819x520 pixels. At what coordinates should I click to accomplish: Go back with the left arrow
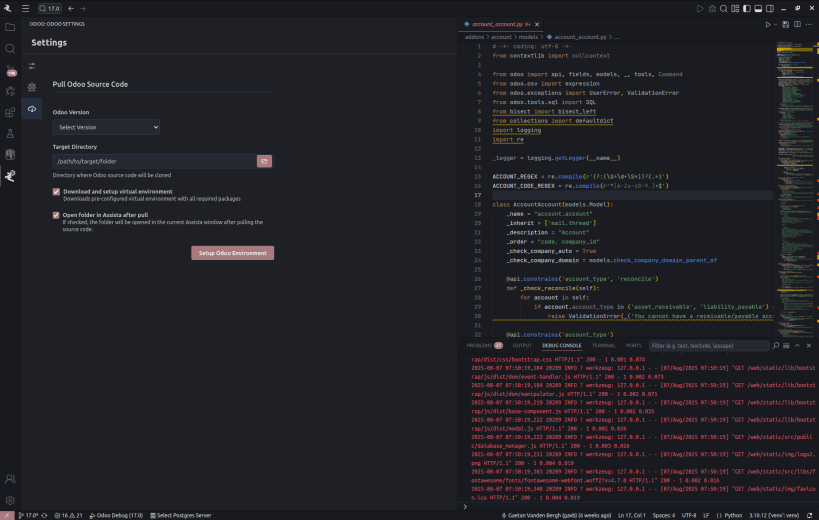point(71,8)
